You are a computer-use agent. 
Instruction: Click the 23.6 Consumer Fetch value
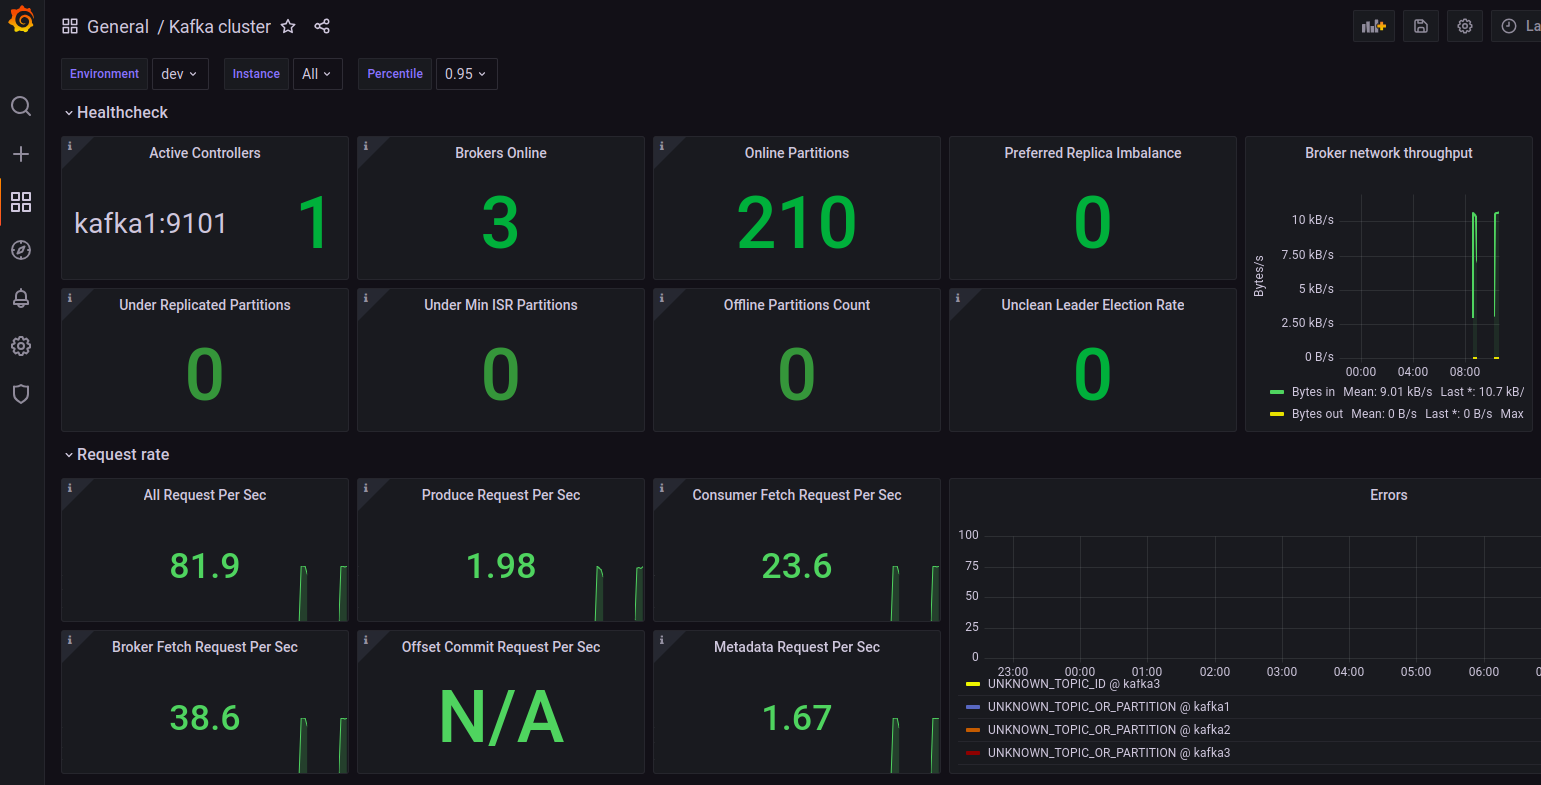coord(797,566)
